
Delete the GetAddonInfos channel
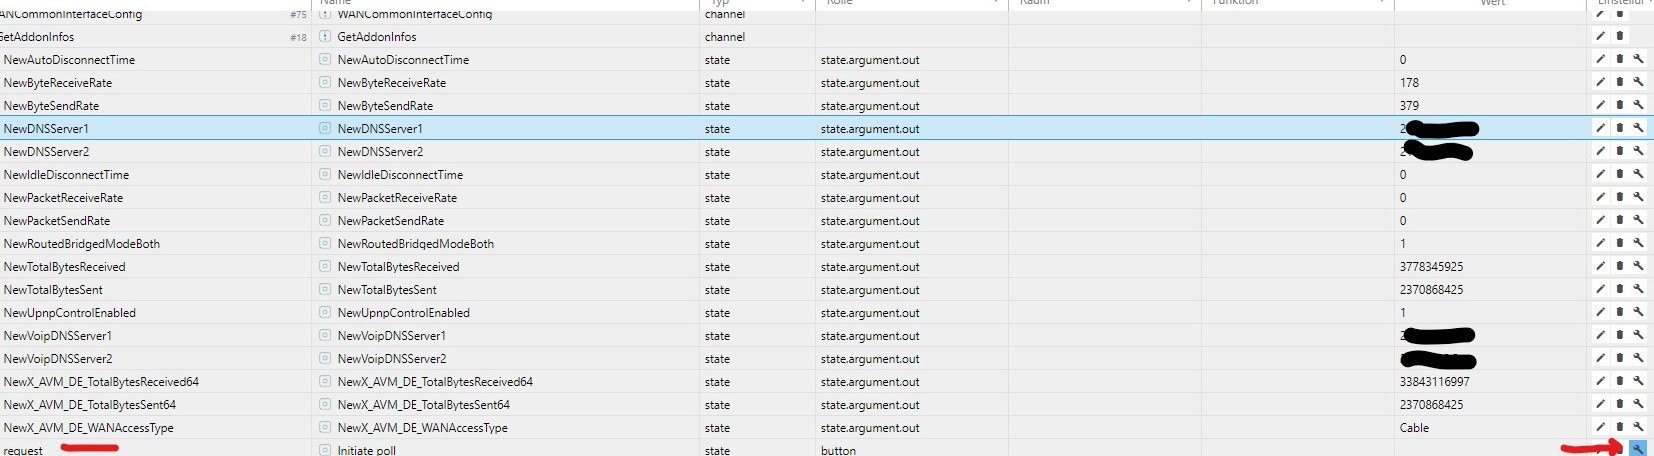[x=1620, y=36]
